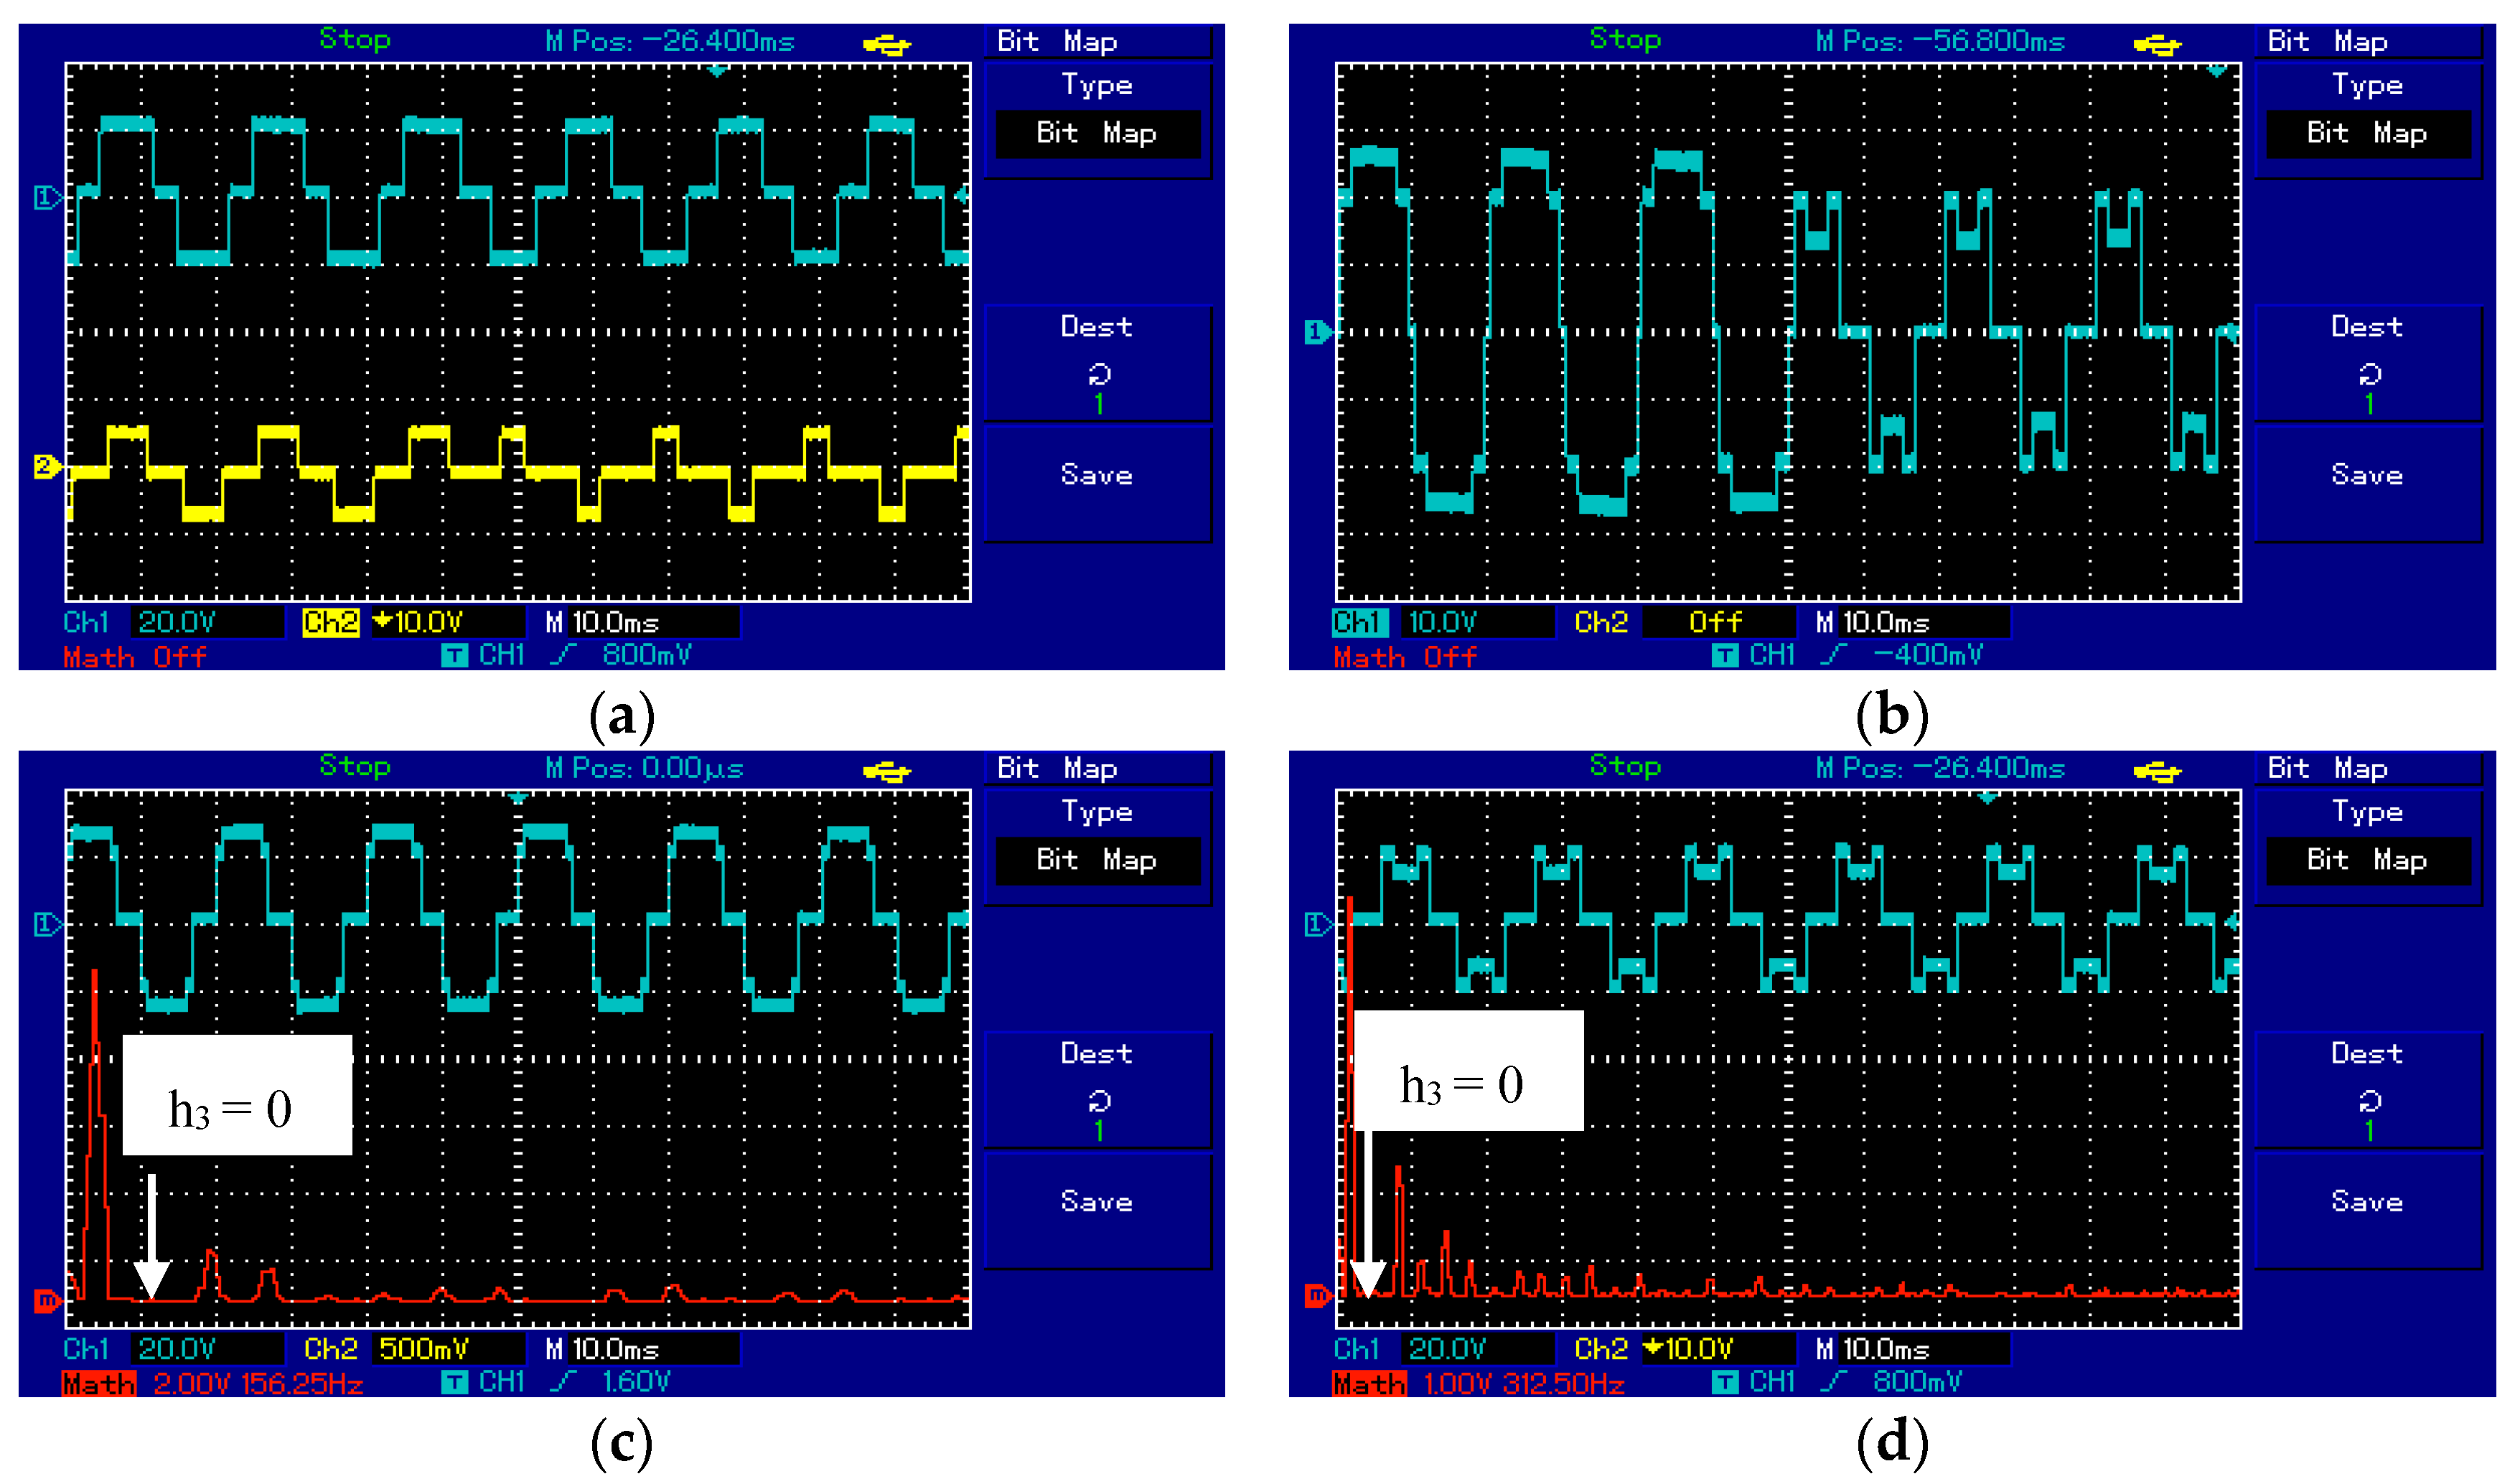Click the USB icon in panel (a)
The image size is (2515, 1484).
(886, 45)
